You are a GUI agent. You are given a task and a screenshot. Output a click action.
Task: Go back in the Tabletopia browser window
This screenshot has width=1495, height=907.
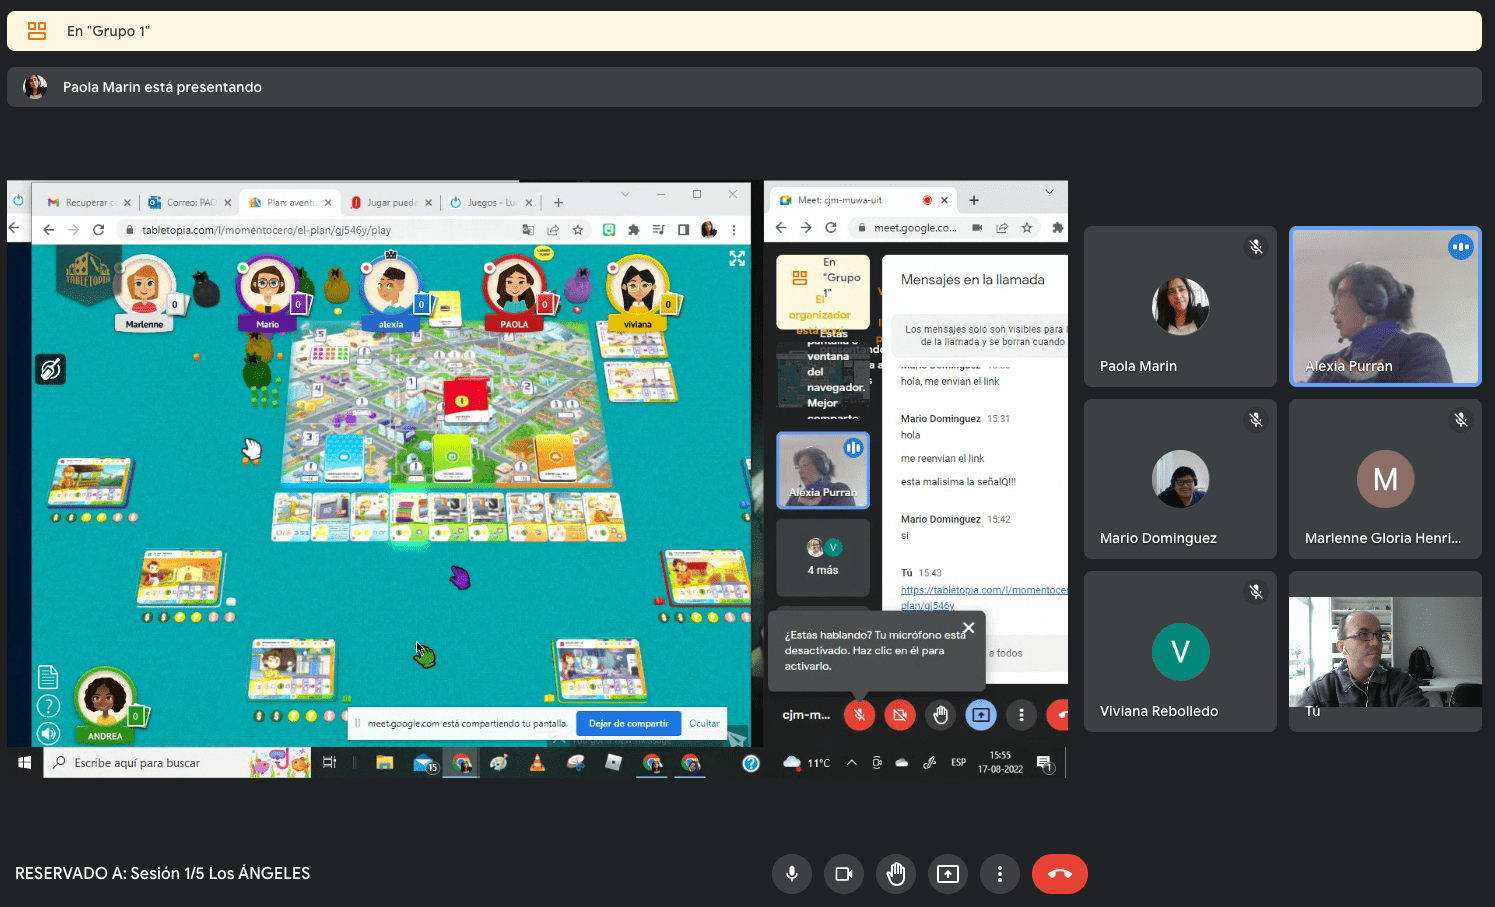point(48,230)
